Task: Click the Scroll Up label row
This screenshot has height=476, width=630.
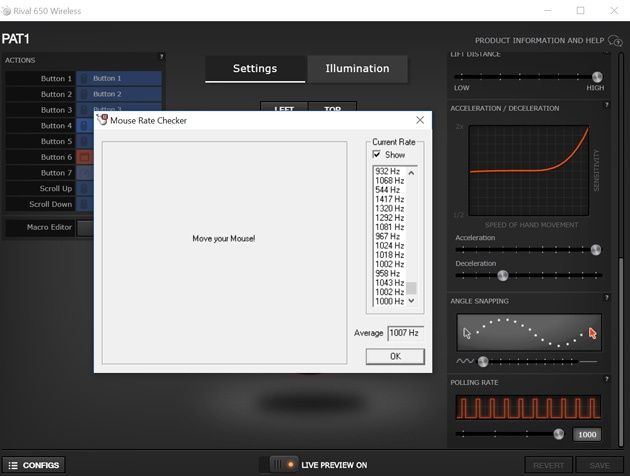Action: pos(40,188)
